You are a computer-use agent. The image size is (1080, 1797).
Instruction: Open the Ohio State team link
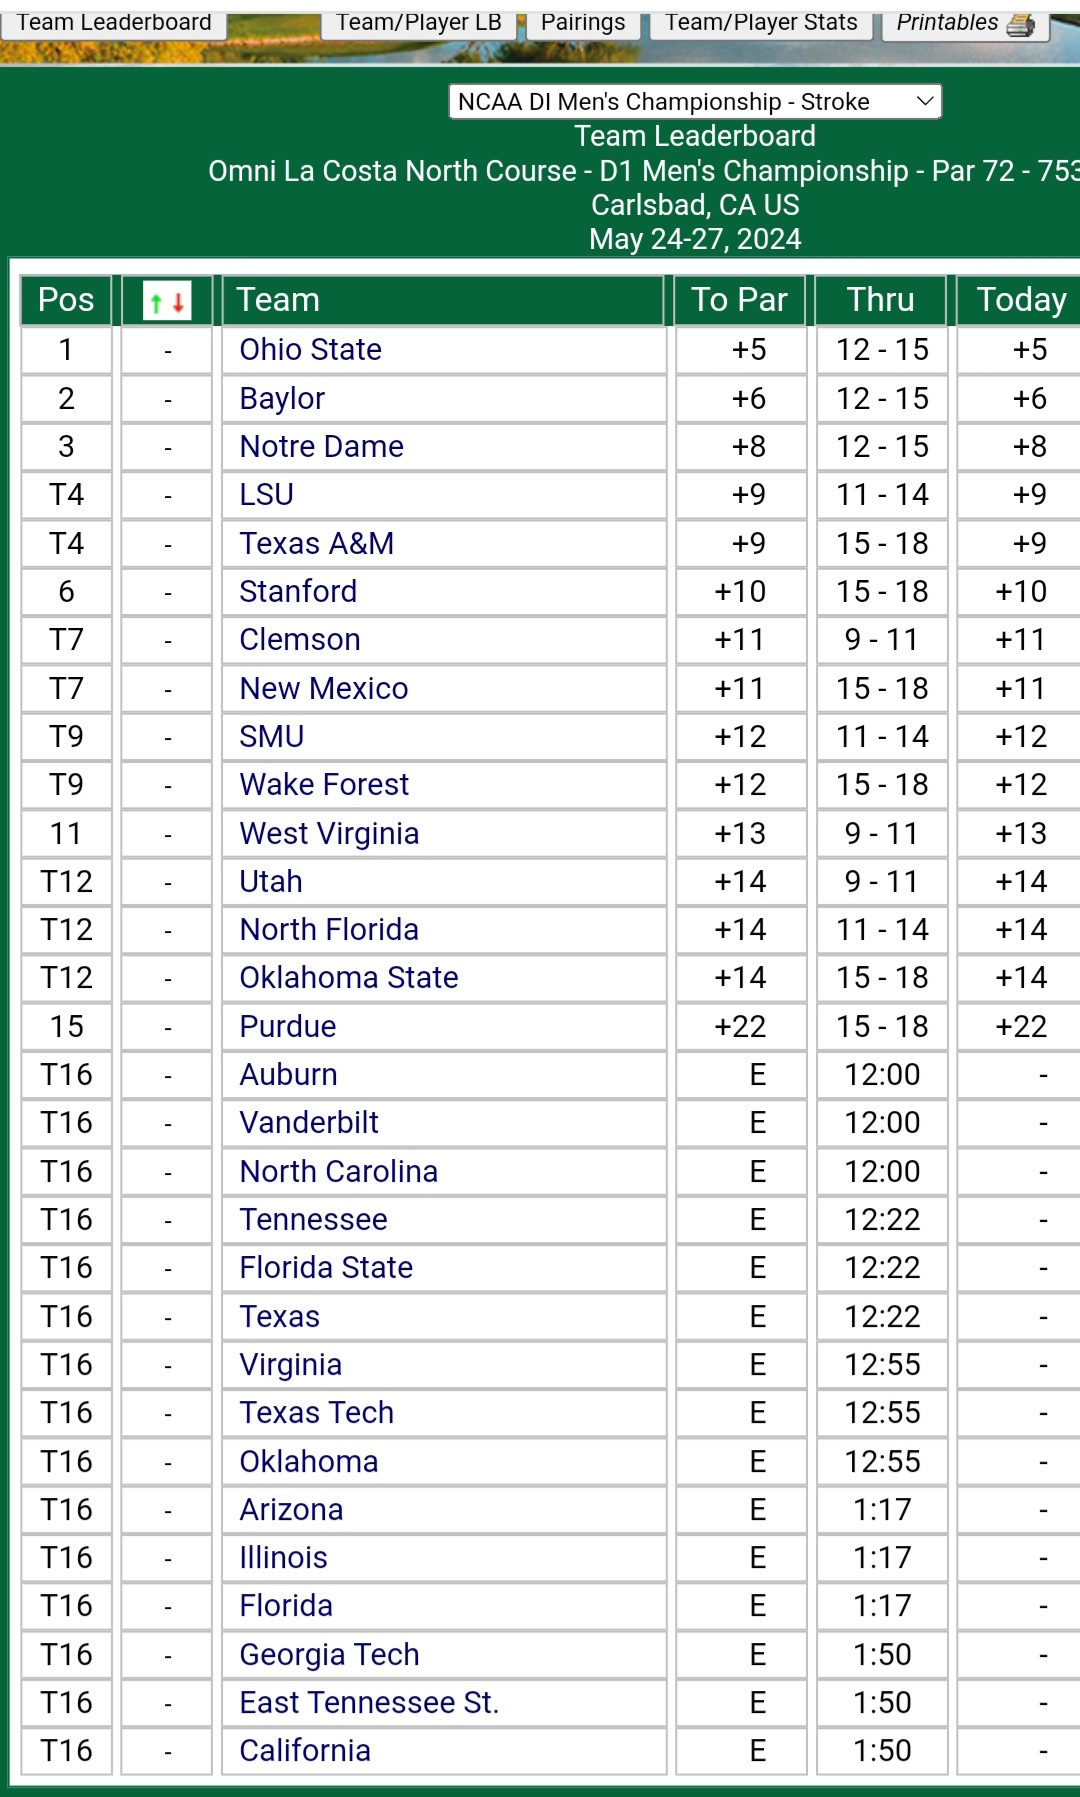[310, 350]
